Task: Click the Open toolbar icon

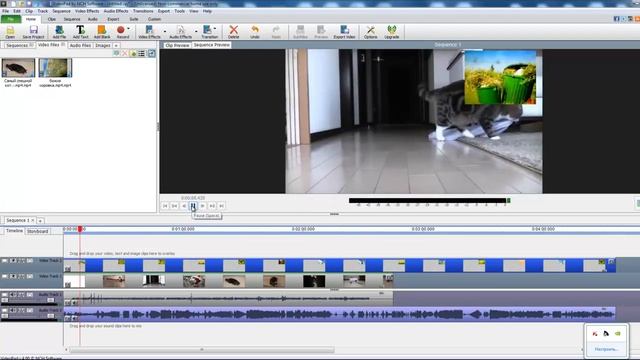Action: coord(10,32)
